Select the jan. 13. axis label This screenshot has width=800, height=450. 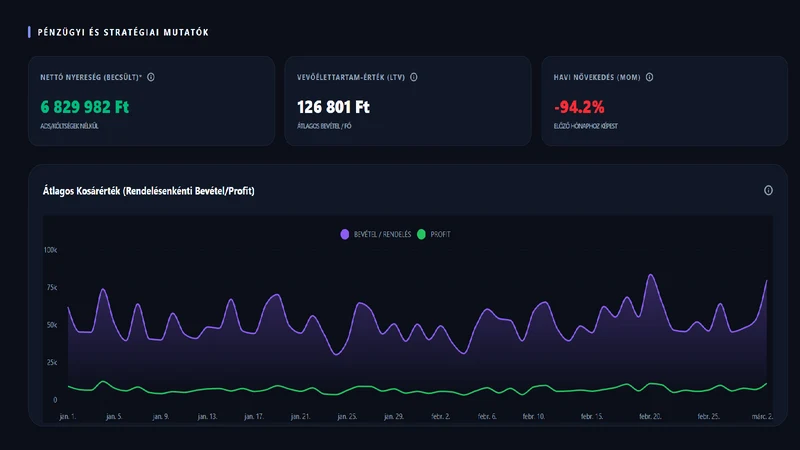pyautogui.click(x=207, y=416)
